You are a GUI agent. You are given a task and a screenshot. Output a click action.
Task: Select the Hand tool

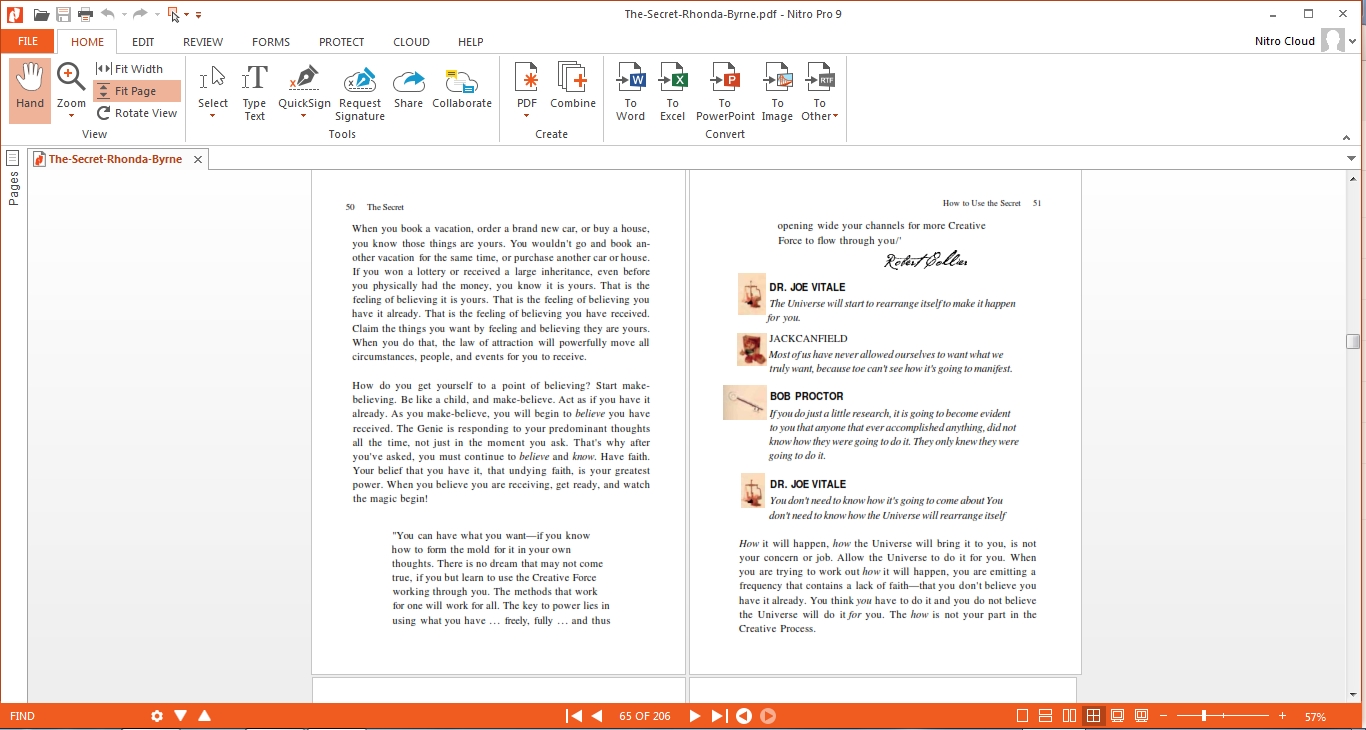(30, 90)
